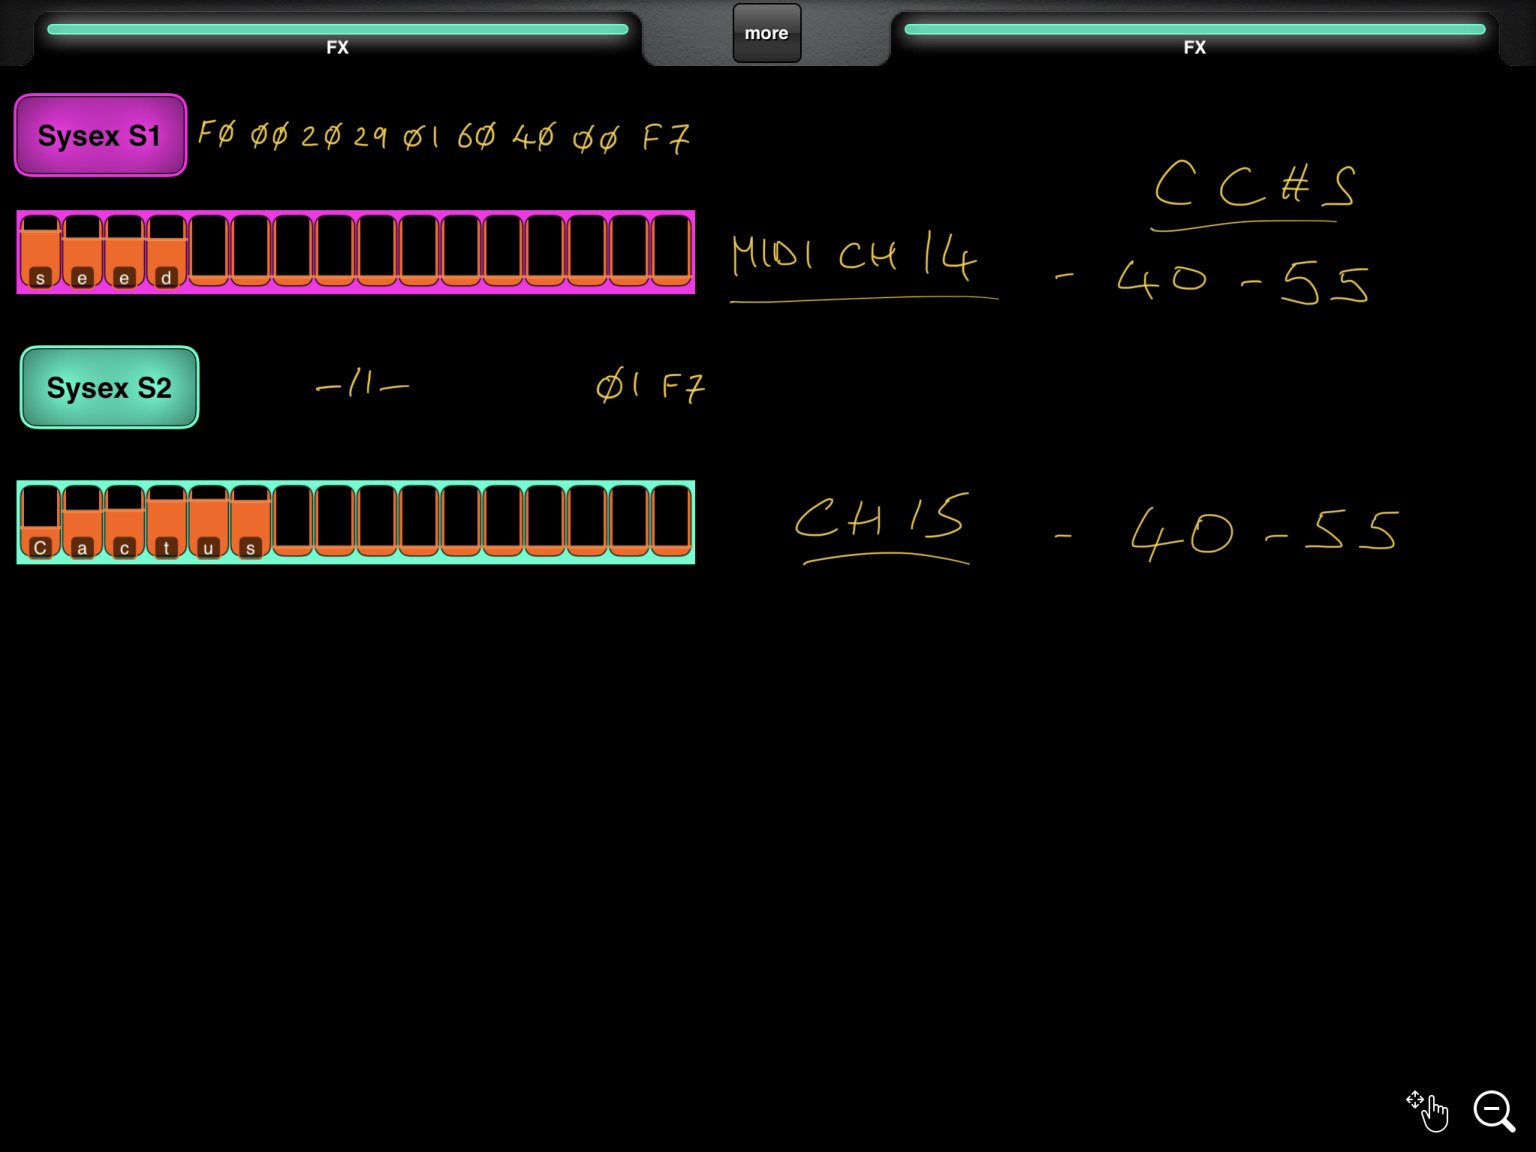Open the "more" button at the top
Viewport: 1536px width, 1152px height.
click(767, 33)
